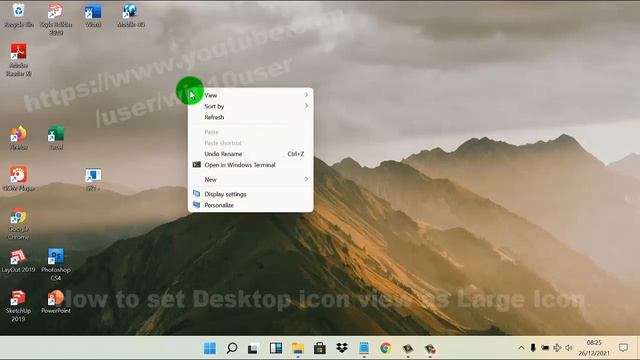Click the volume speaker tray icon
Viewport: 640px width, 360px height.
pyautogui.click(x=569, y=348)
